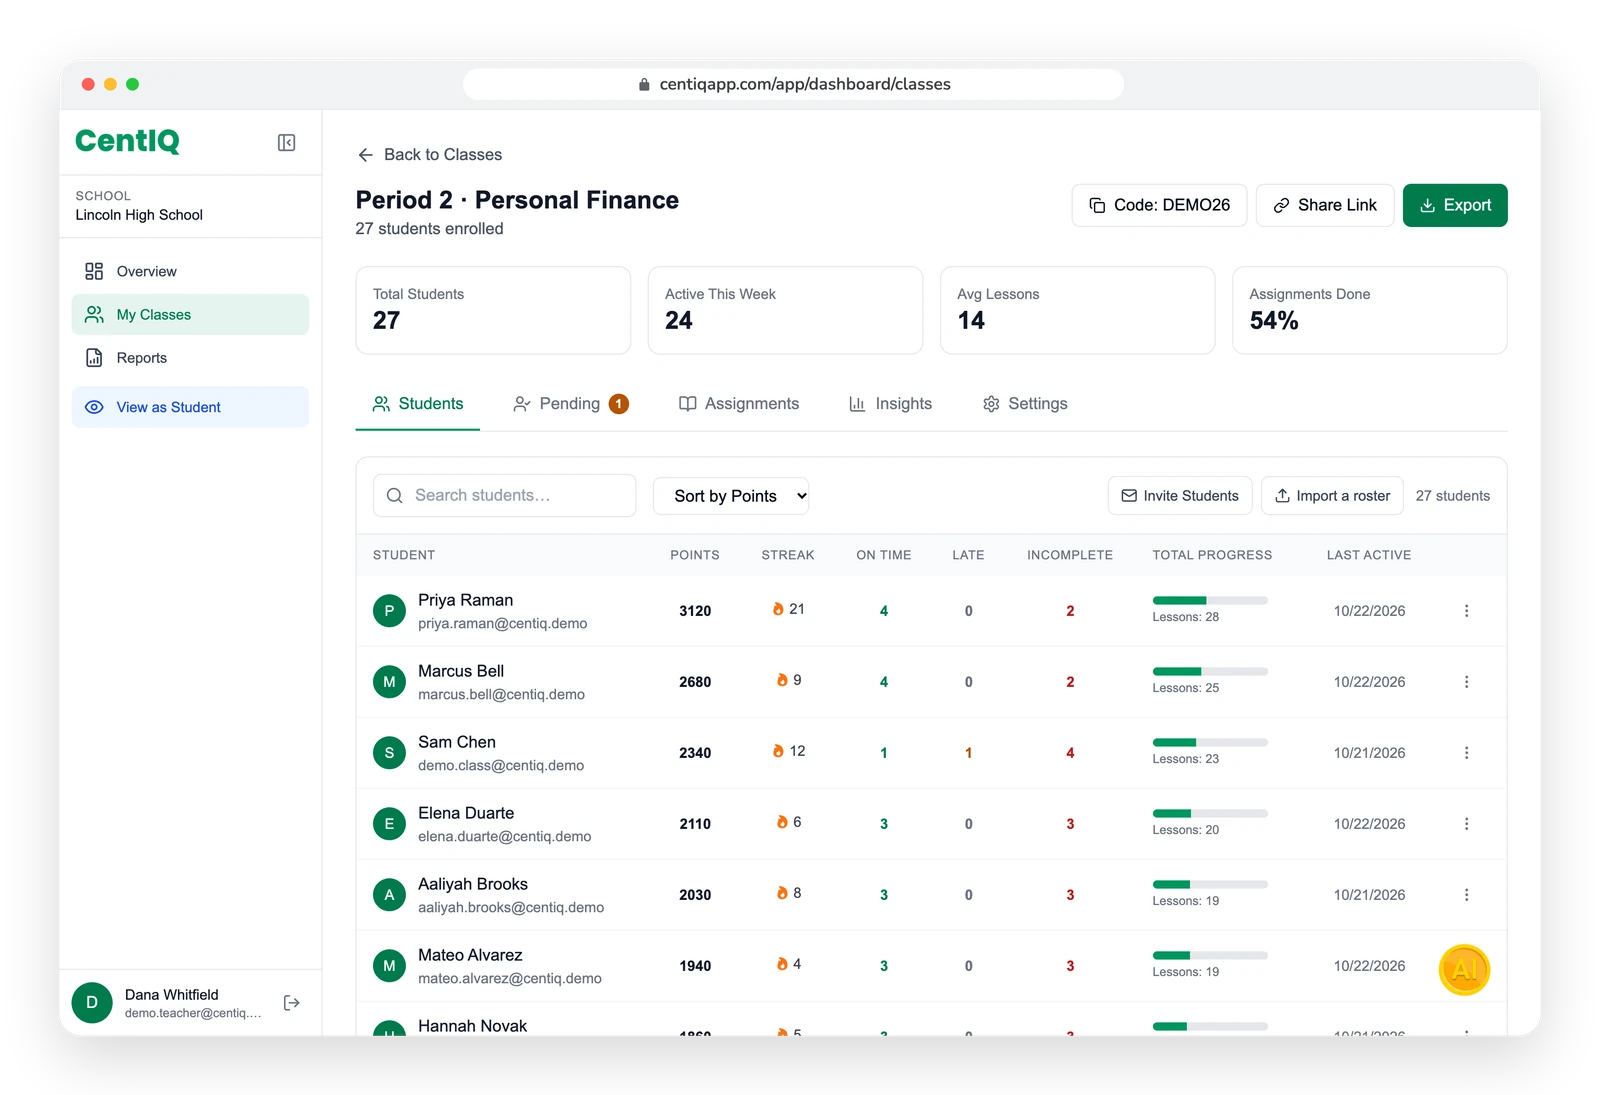Click the TOTAL PROGRESS column header
Screen dimensions: 1600x1095
[x=1212, y=555]
